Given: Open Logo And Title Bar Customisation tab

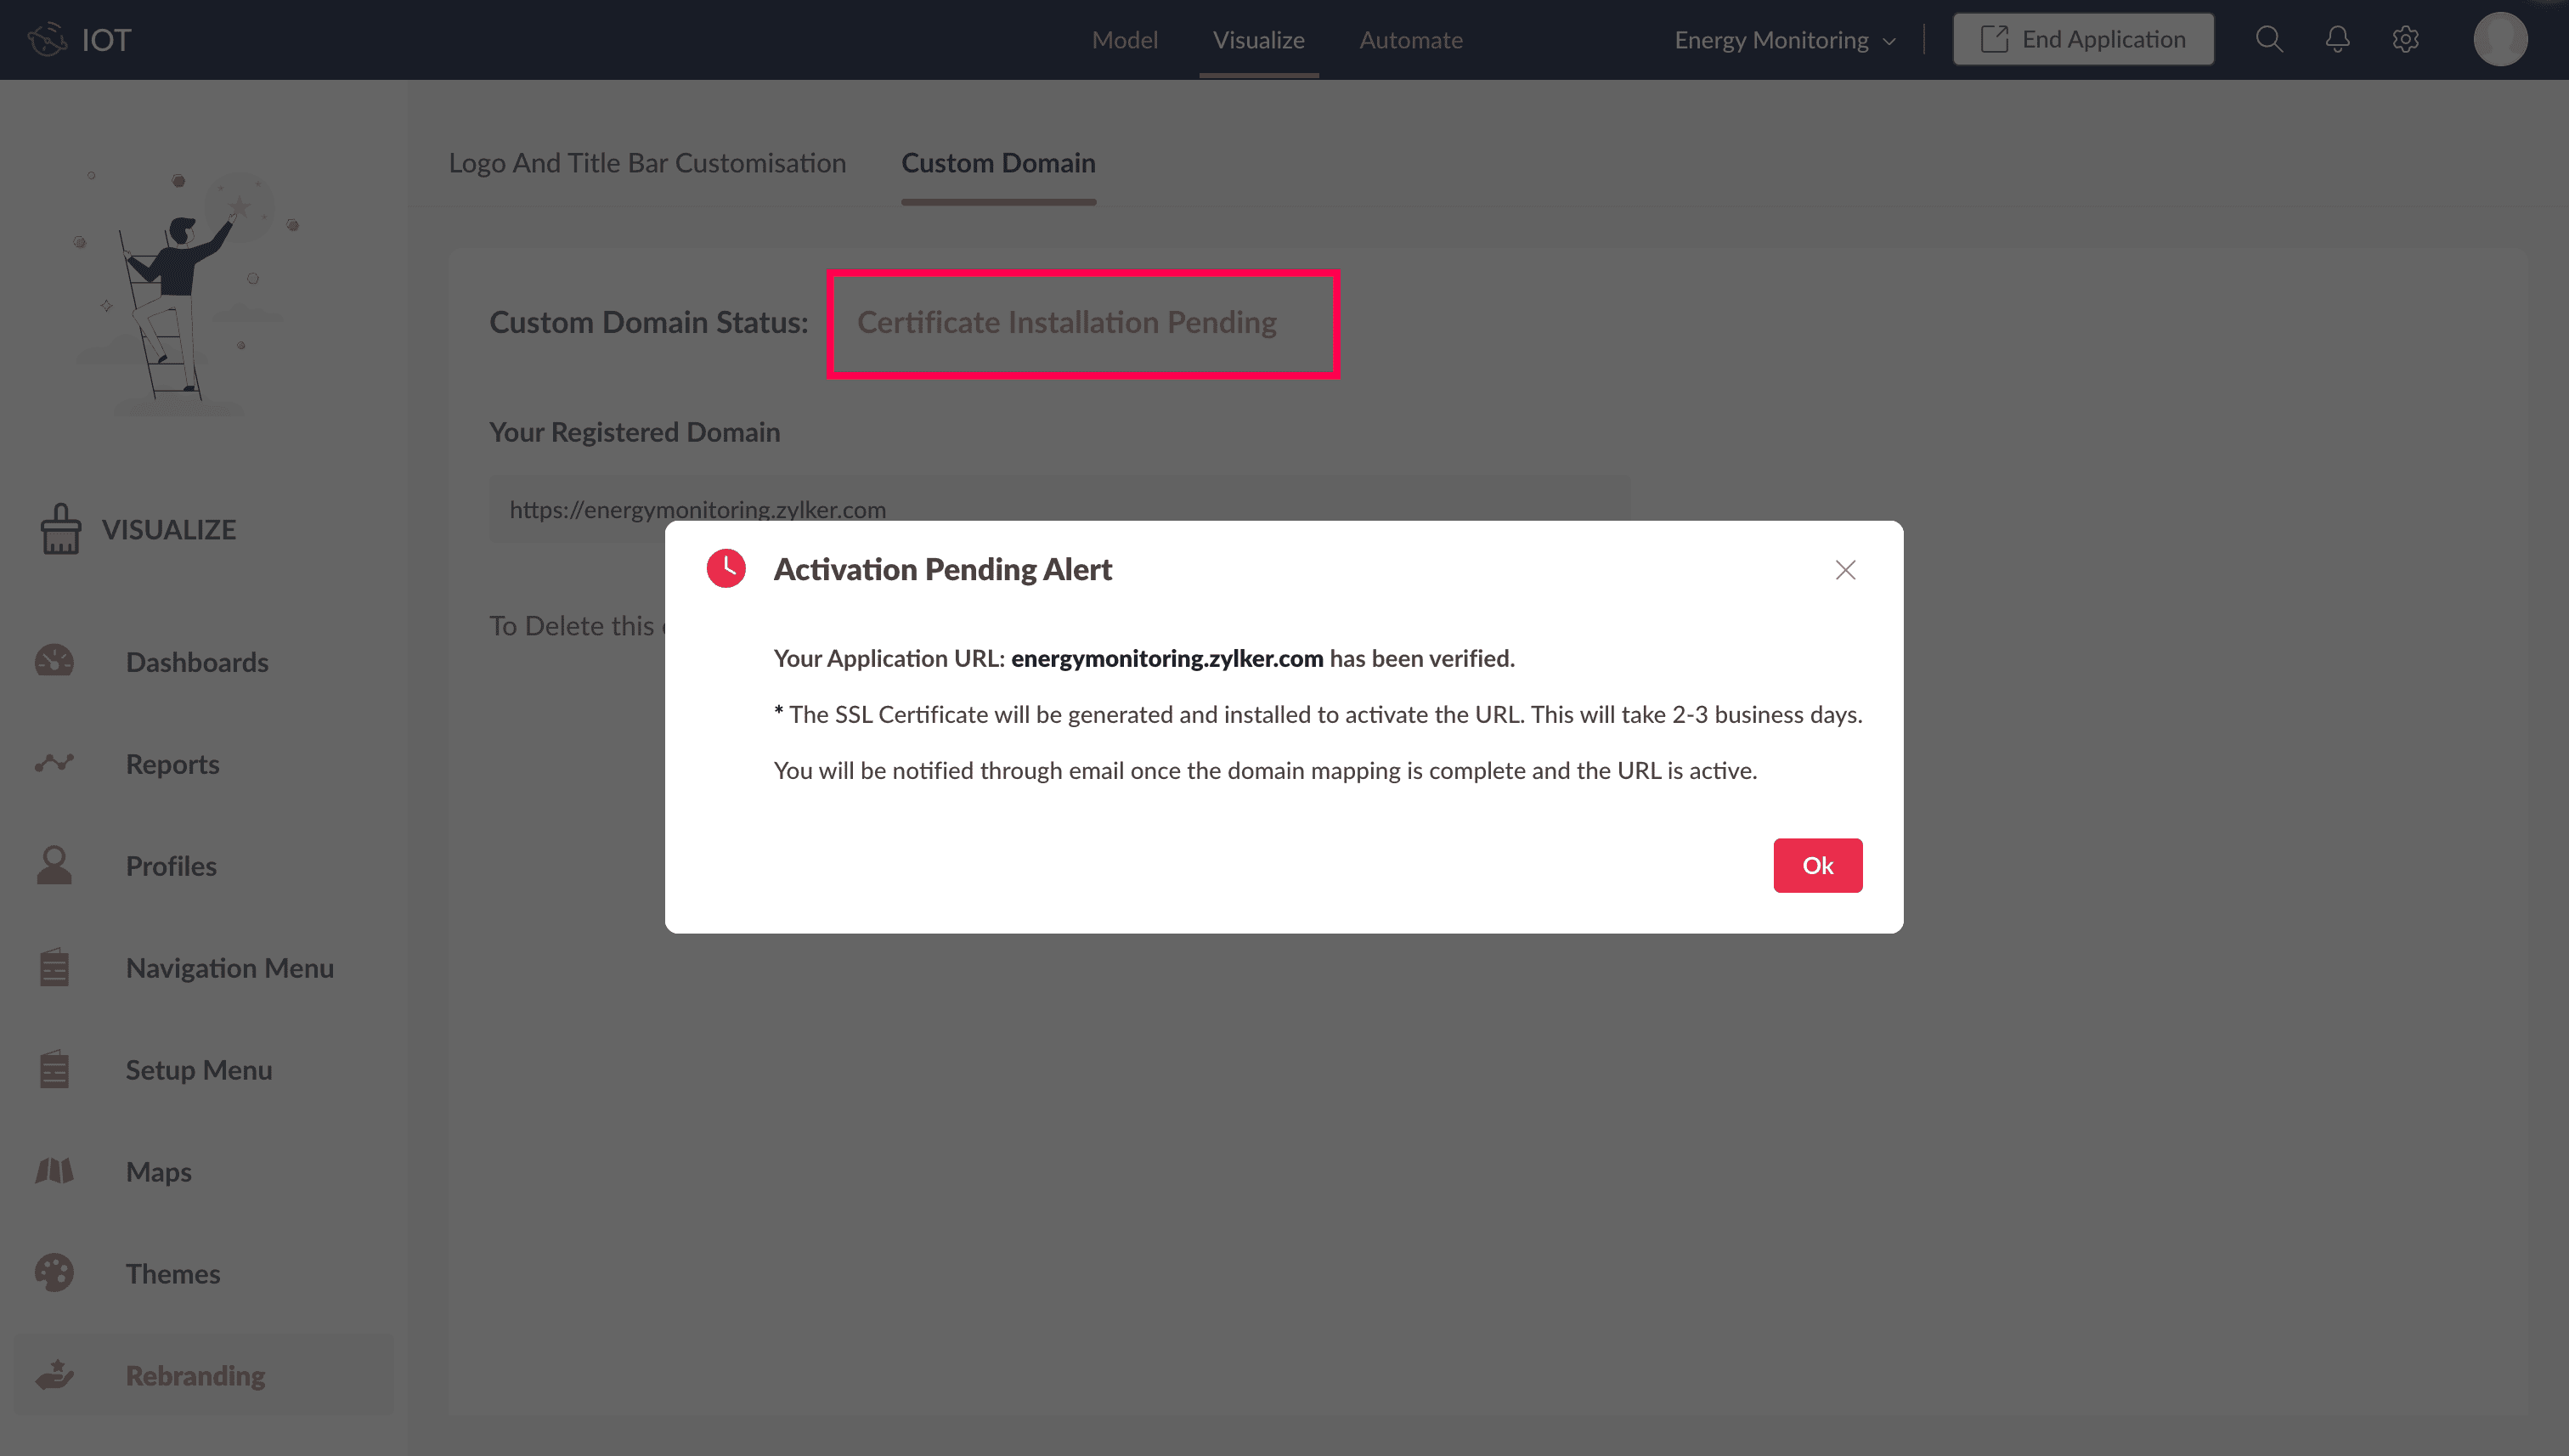Looking at the screenshot, I should coord(647,163).
